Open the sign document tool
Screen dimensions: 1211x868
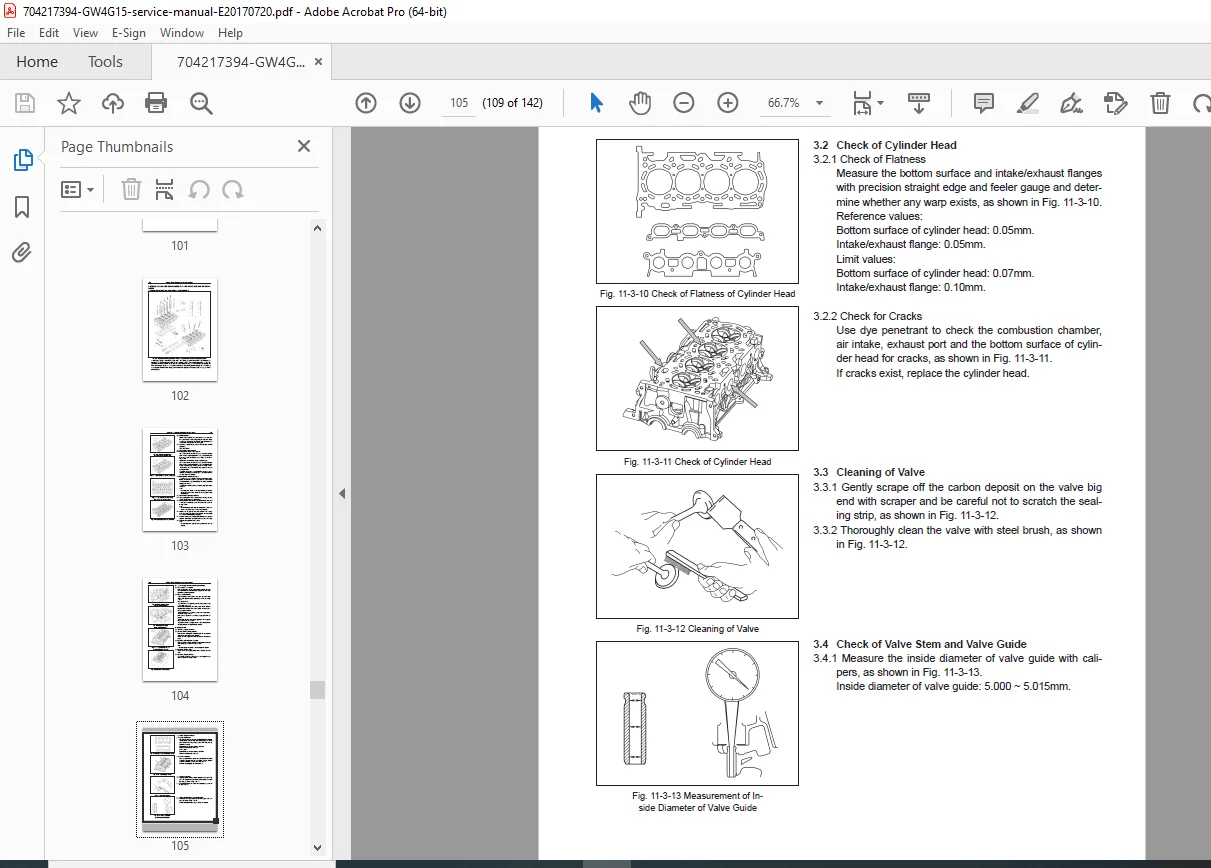click(1072, 103)
